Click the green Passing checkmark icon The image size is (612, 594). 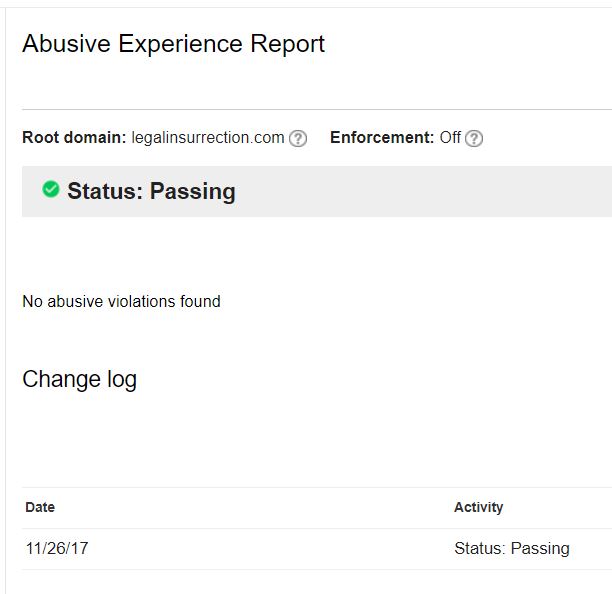click(x=51, y=189)
